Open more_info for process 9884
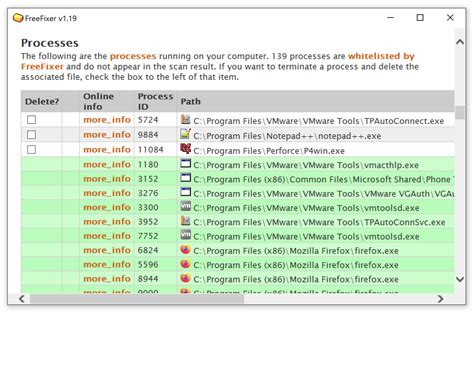The image size is (474, 367). tap(107, 135)
